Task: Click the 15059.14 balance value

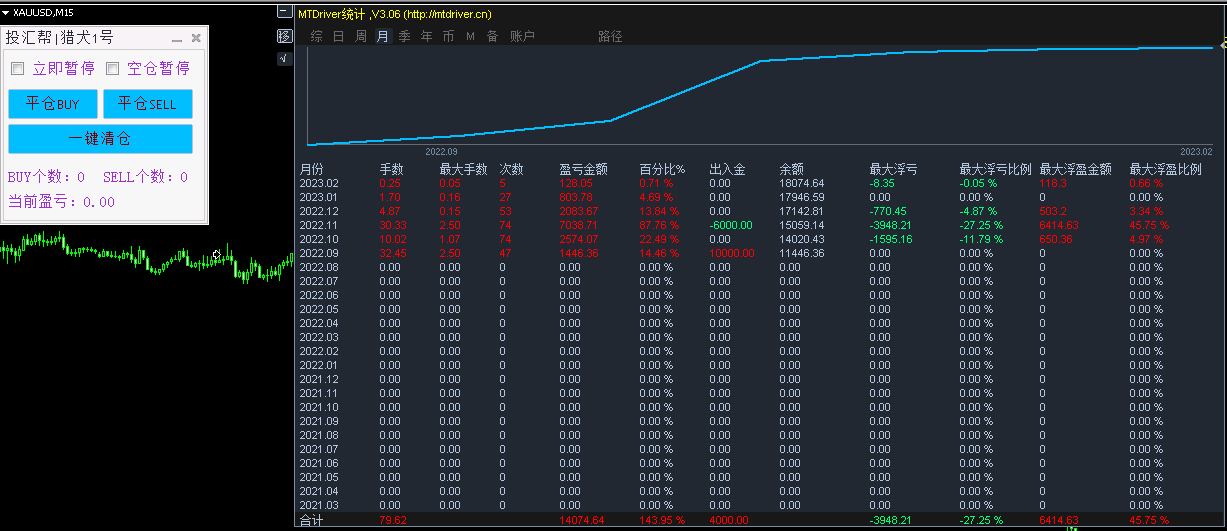Action: [802, 225]
